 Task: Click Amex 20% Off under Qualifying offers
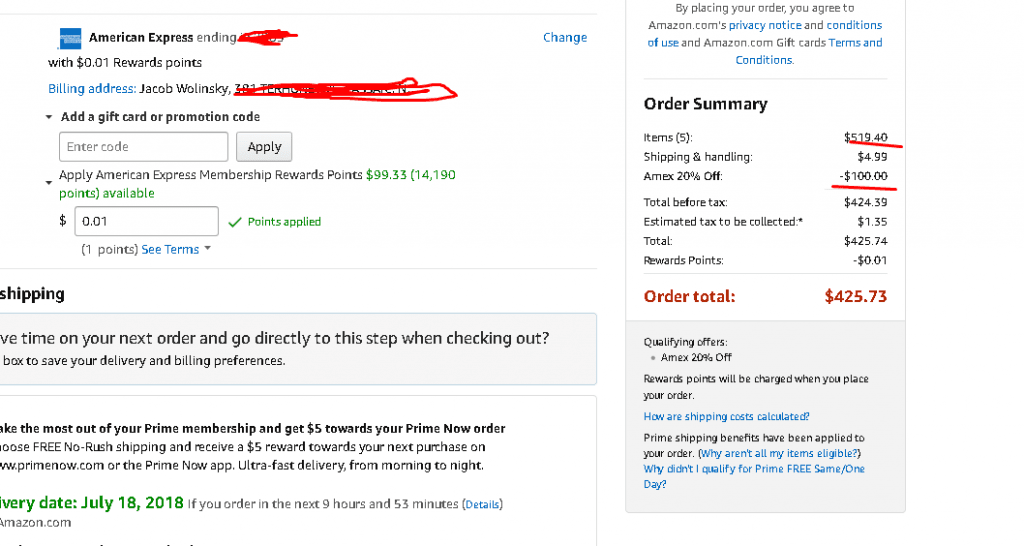pos(696,357)
